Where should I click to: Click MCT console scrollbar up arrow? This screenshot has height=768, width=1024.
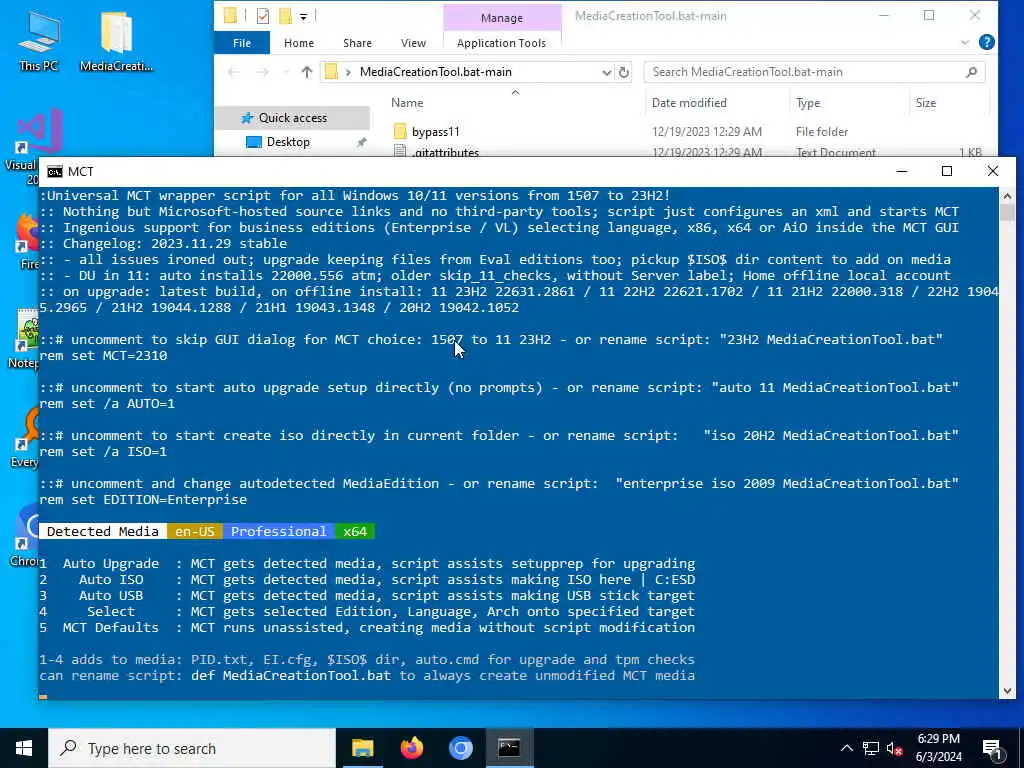pyautogui.click(x=1006, y=195)
